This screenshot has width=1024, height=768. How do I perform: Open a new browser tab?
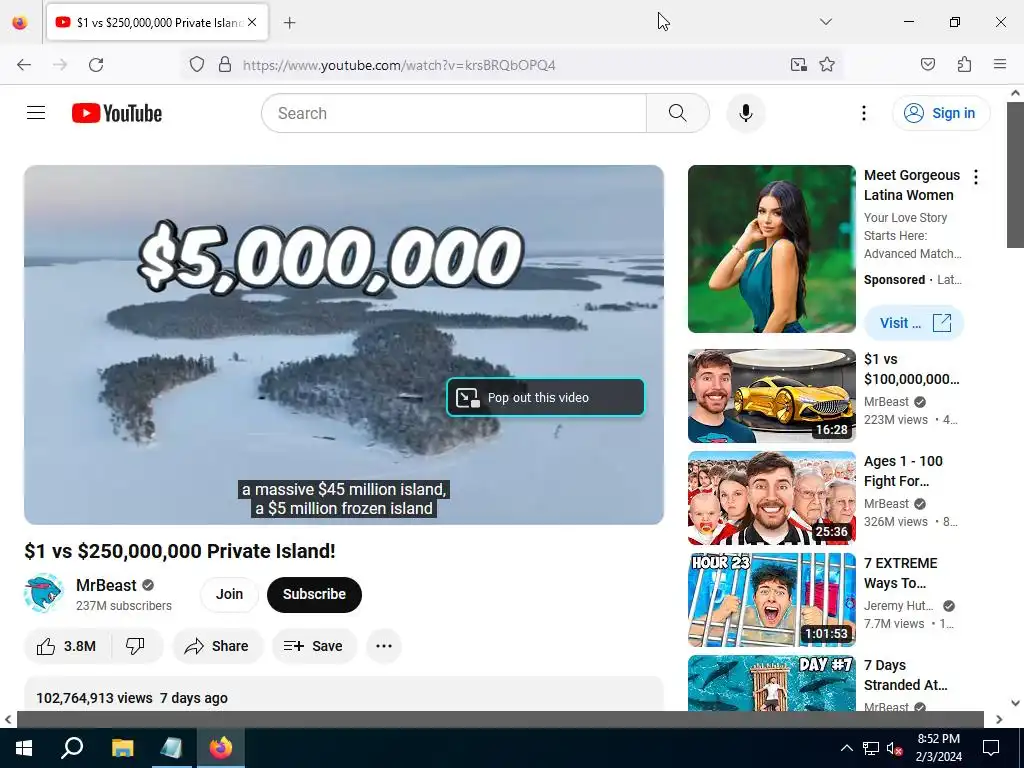290,23
